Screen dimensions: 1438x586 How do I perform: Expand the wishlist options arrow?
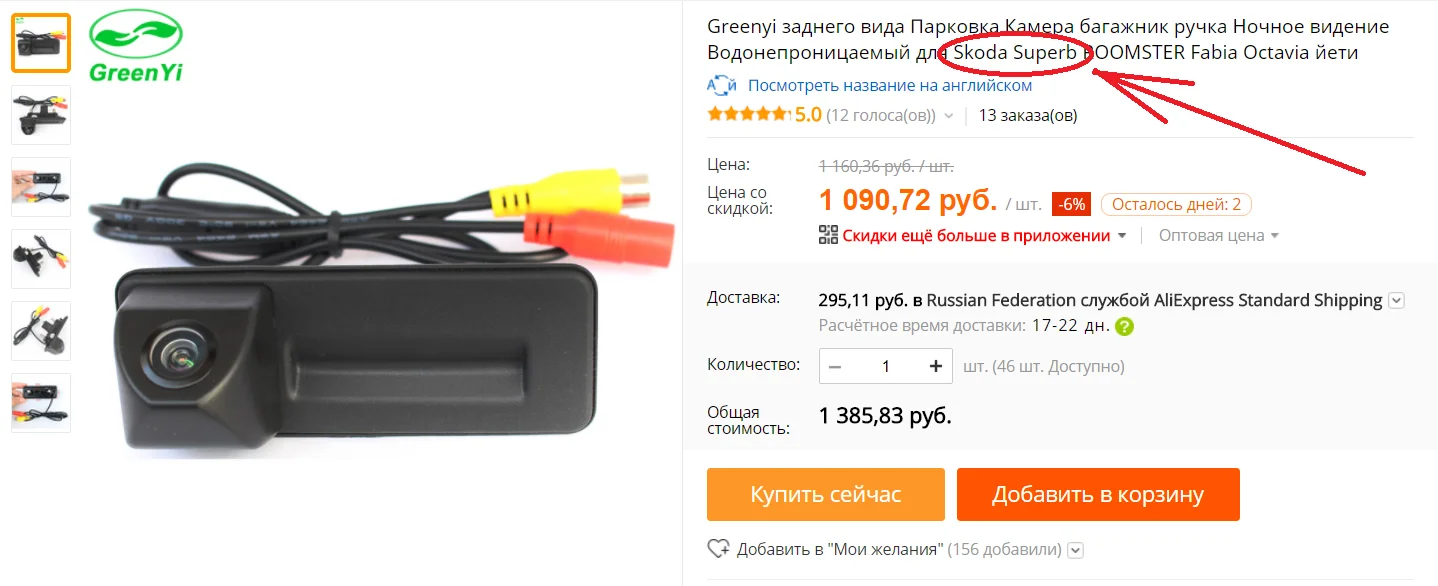[1075, 549]
